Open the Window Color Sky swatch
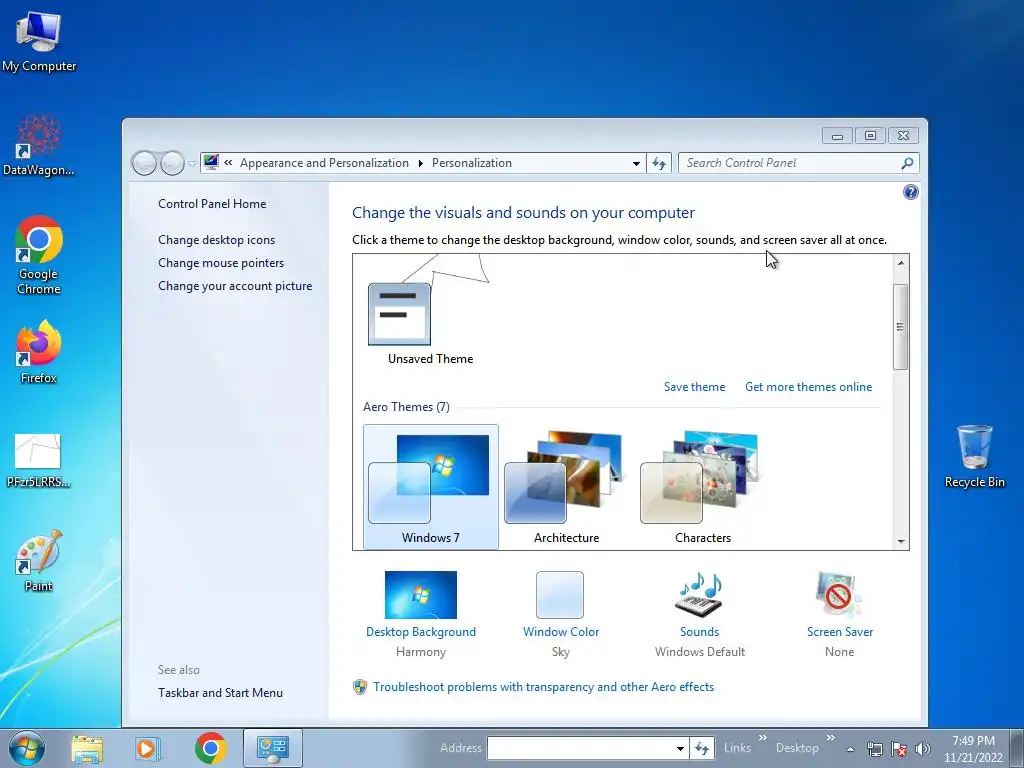The image size is (1024, 768). pos(560,595)
